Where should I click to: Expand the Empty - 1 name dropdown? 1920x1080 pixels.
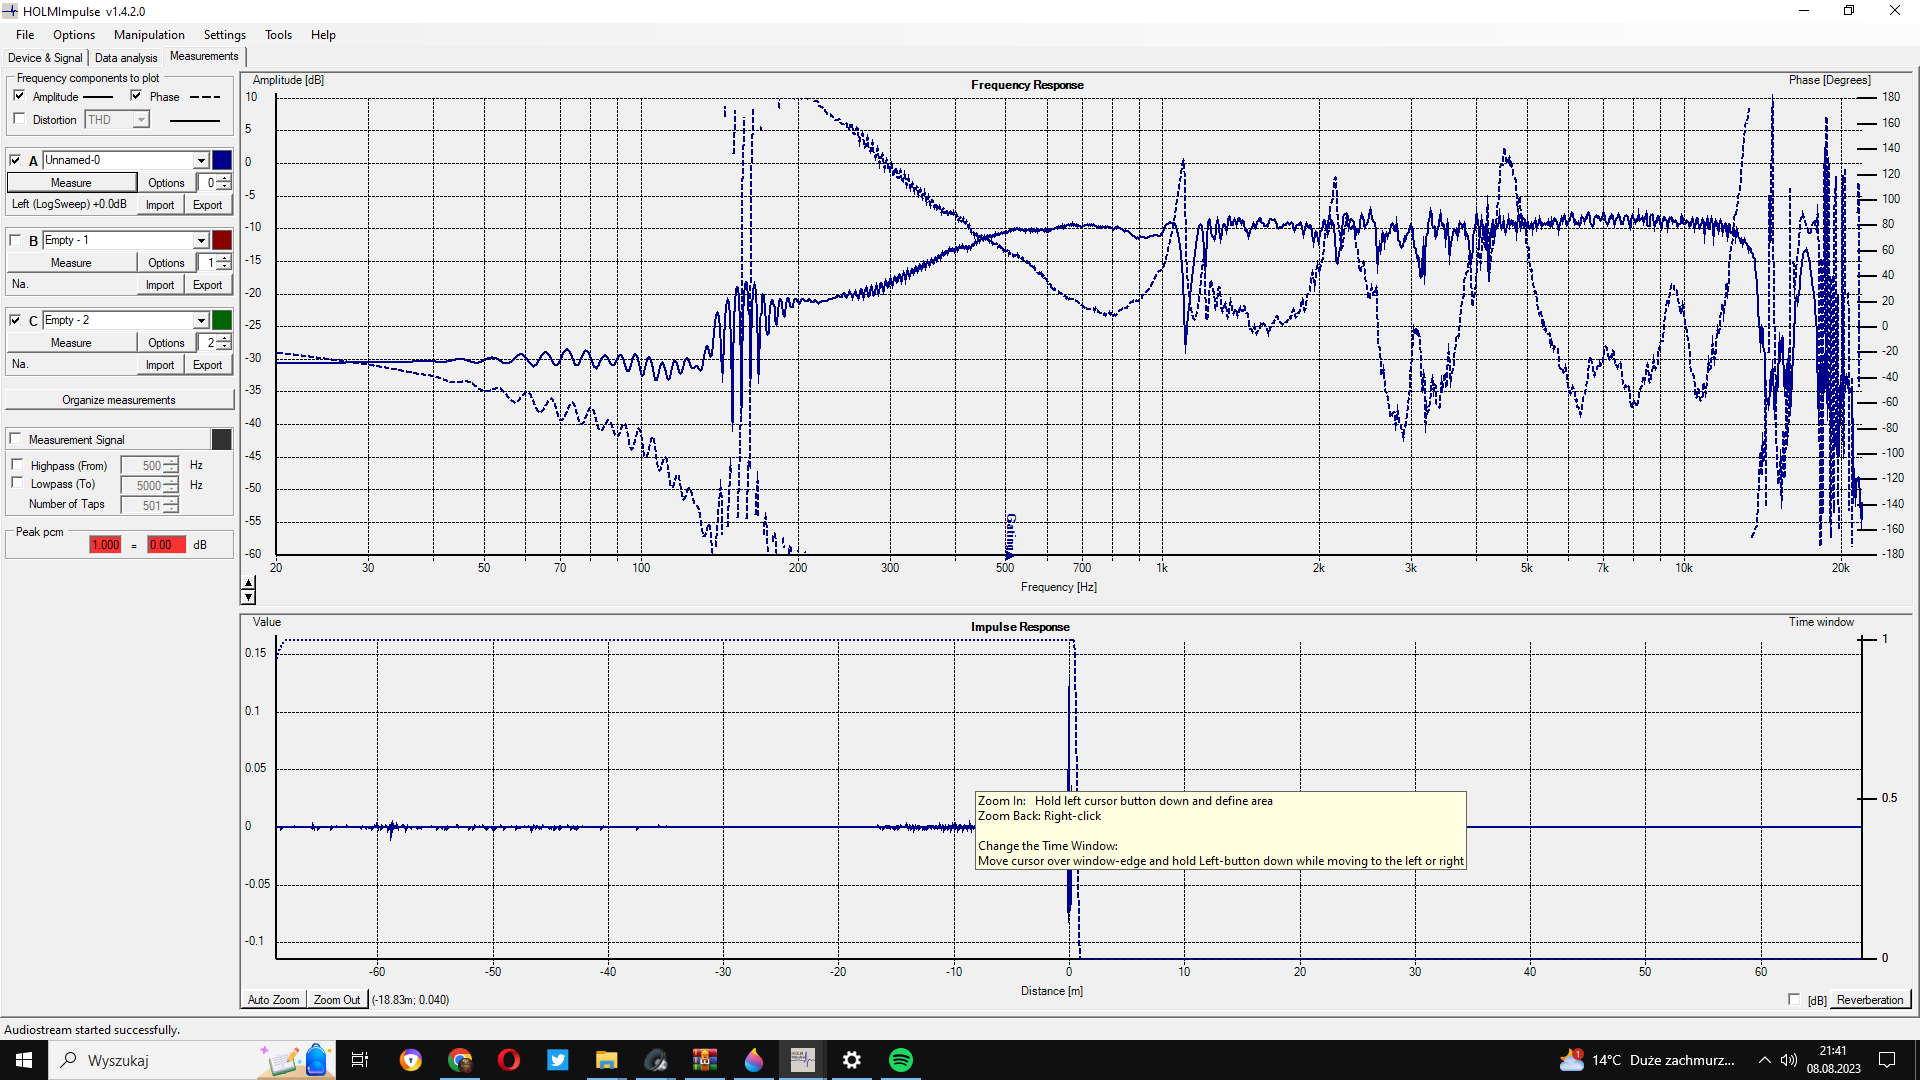[x=201, y=240]
